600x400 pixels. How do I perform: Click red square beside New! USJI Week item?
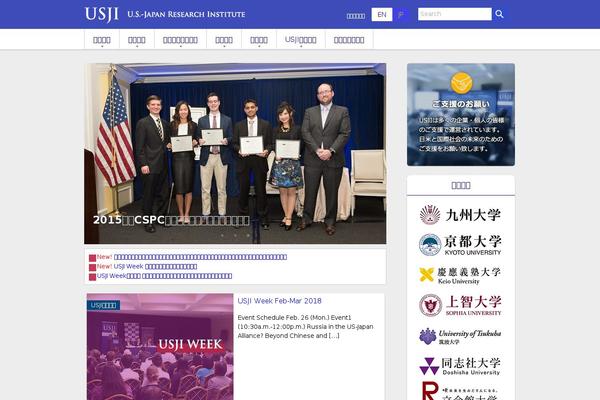(92, 268)
